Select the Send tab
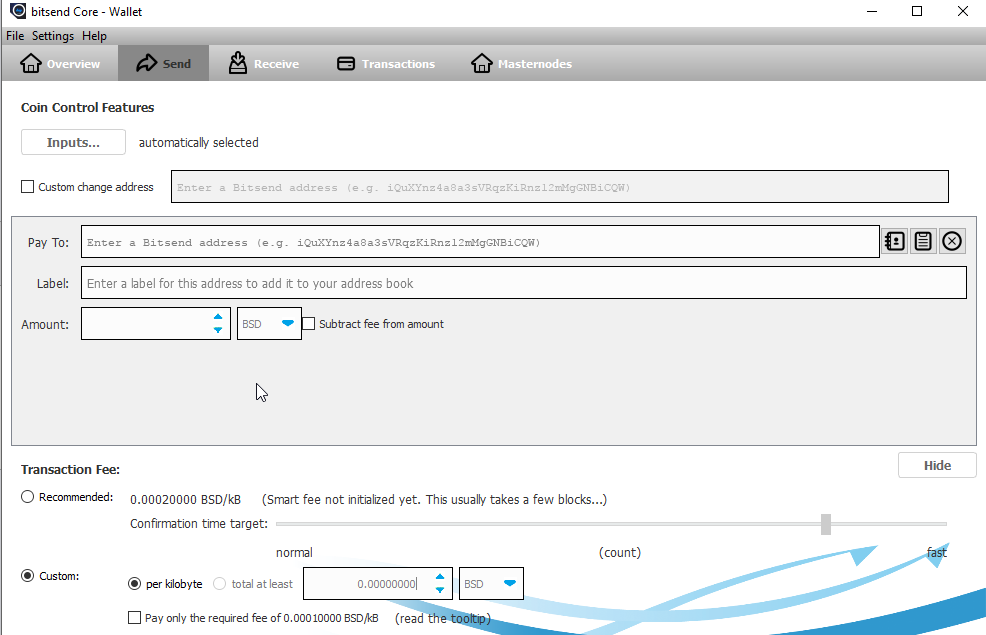 coord(163,64)
